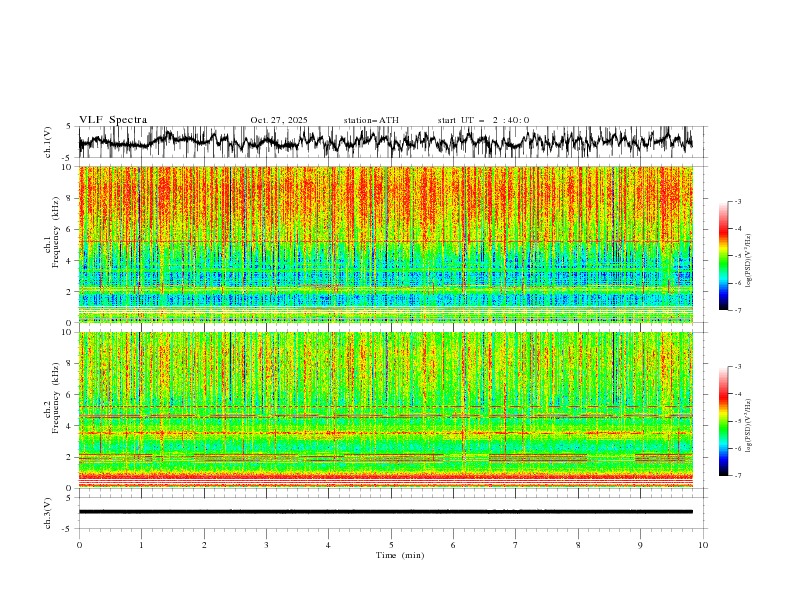Click time axis tick label "1"
792x612 pixels.
point(141,545)
